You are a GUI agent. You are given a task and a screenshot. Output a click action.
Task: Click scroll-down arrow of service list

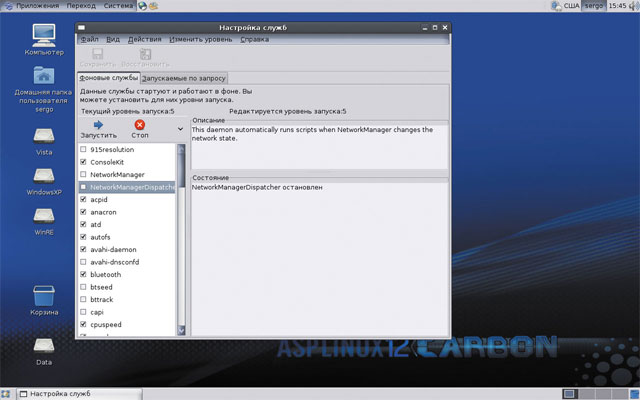(x=181, y=331)
